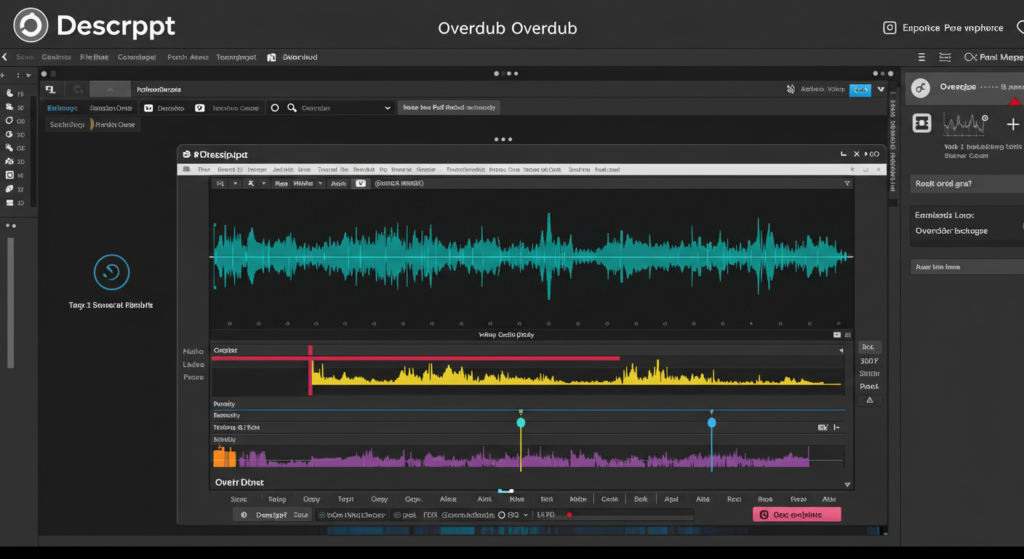The image size is (1024, 559).
Task: Select the teal timeline marker handle
Action: pyautogui.click(x=520, y=423)
